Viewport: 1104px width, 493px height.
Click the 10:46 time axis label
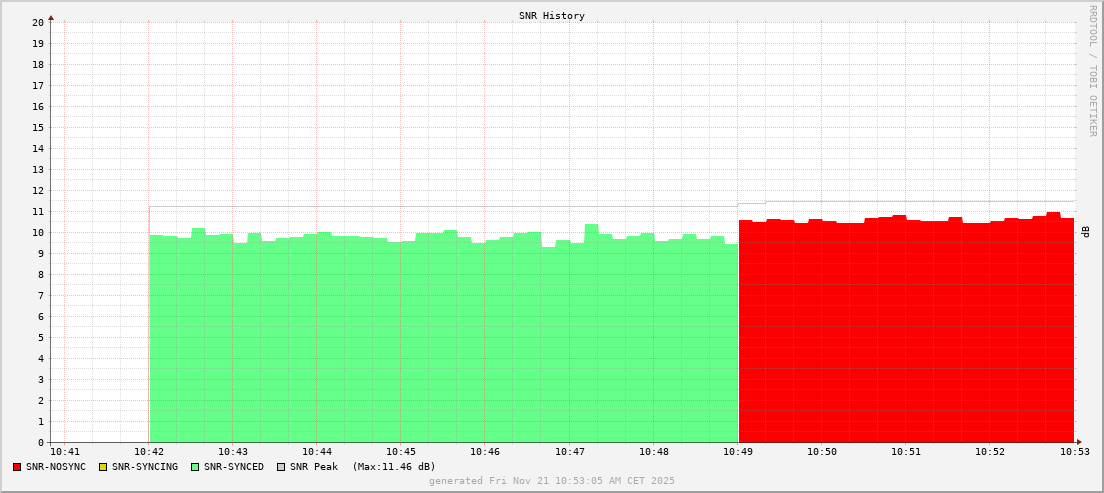[x=485, y=452]
